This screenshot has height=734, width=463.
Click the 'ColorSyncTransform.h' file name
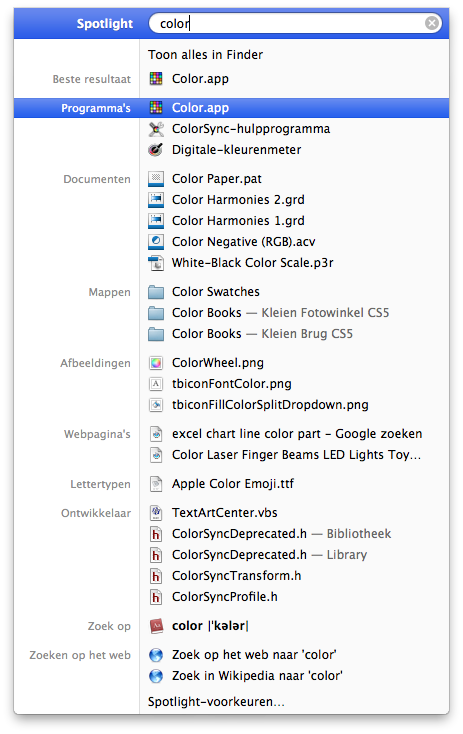[236, 576]
